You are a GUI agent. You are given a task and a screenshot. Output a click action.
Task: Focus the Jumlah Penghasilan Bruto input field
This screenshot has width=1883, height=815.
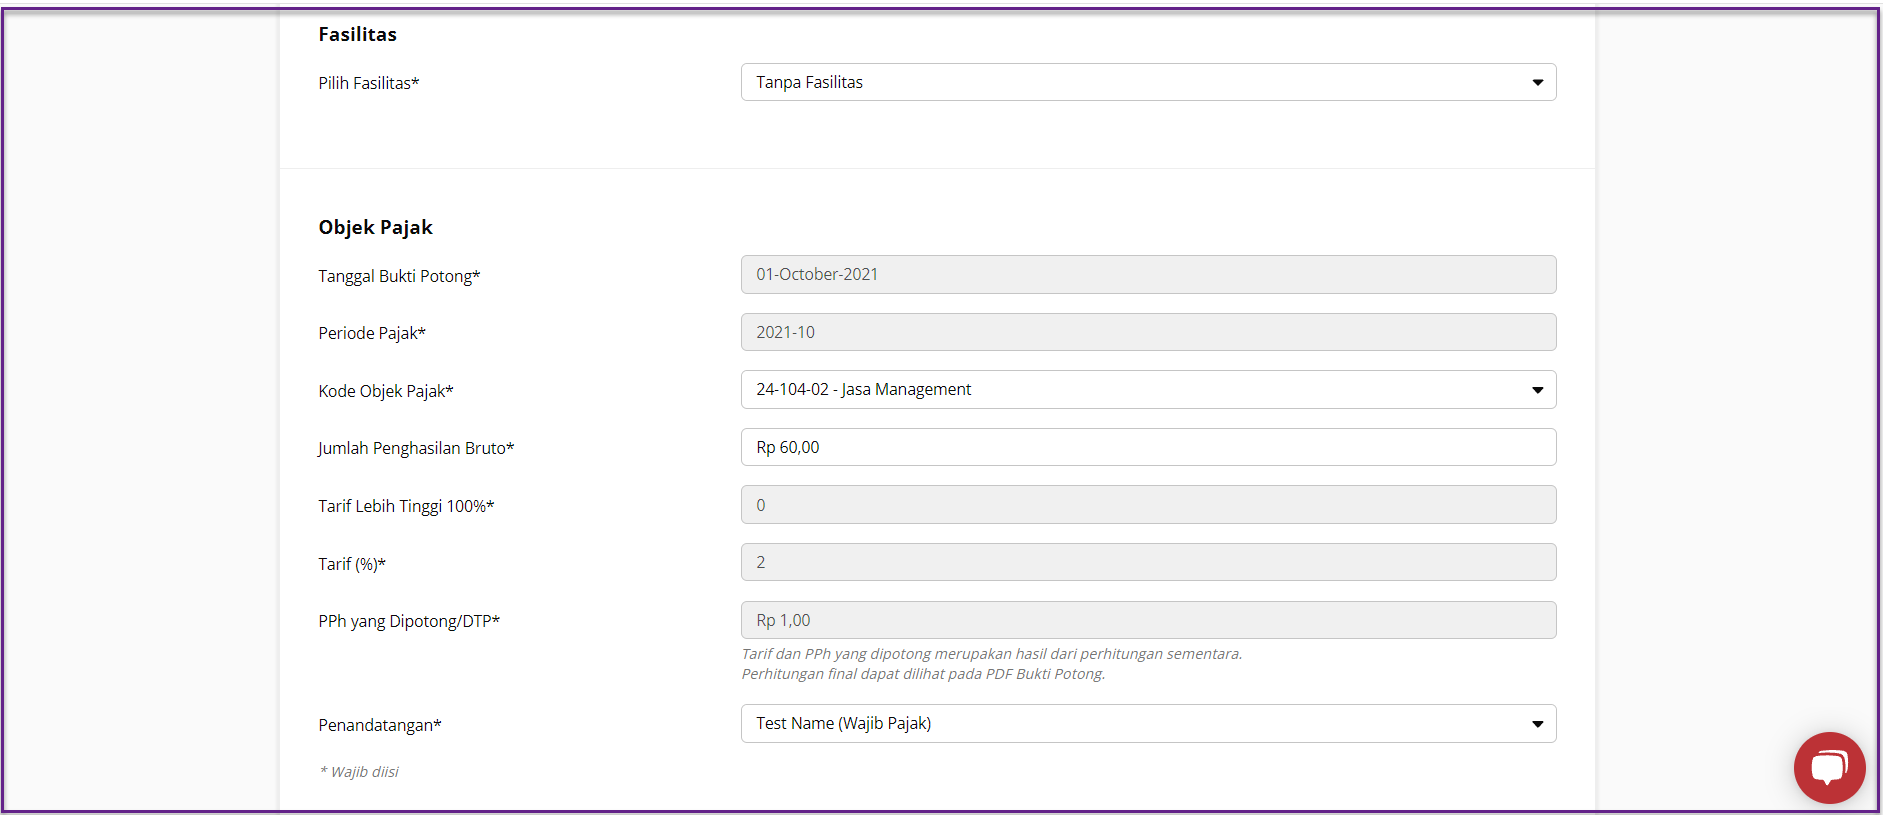(1147, 447)
